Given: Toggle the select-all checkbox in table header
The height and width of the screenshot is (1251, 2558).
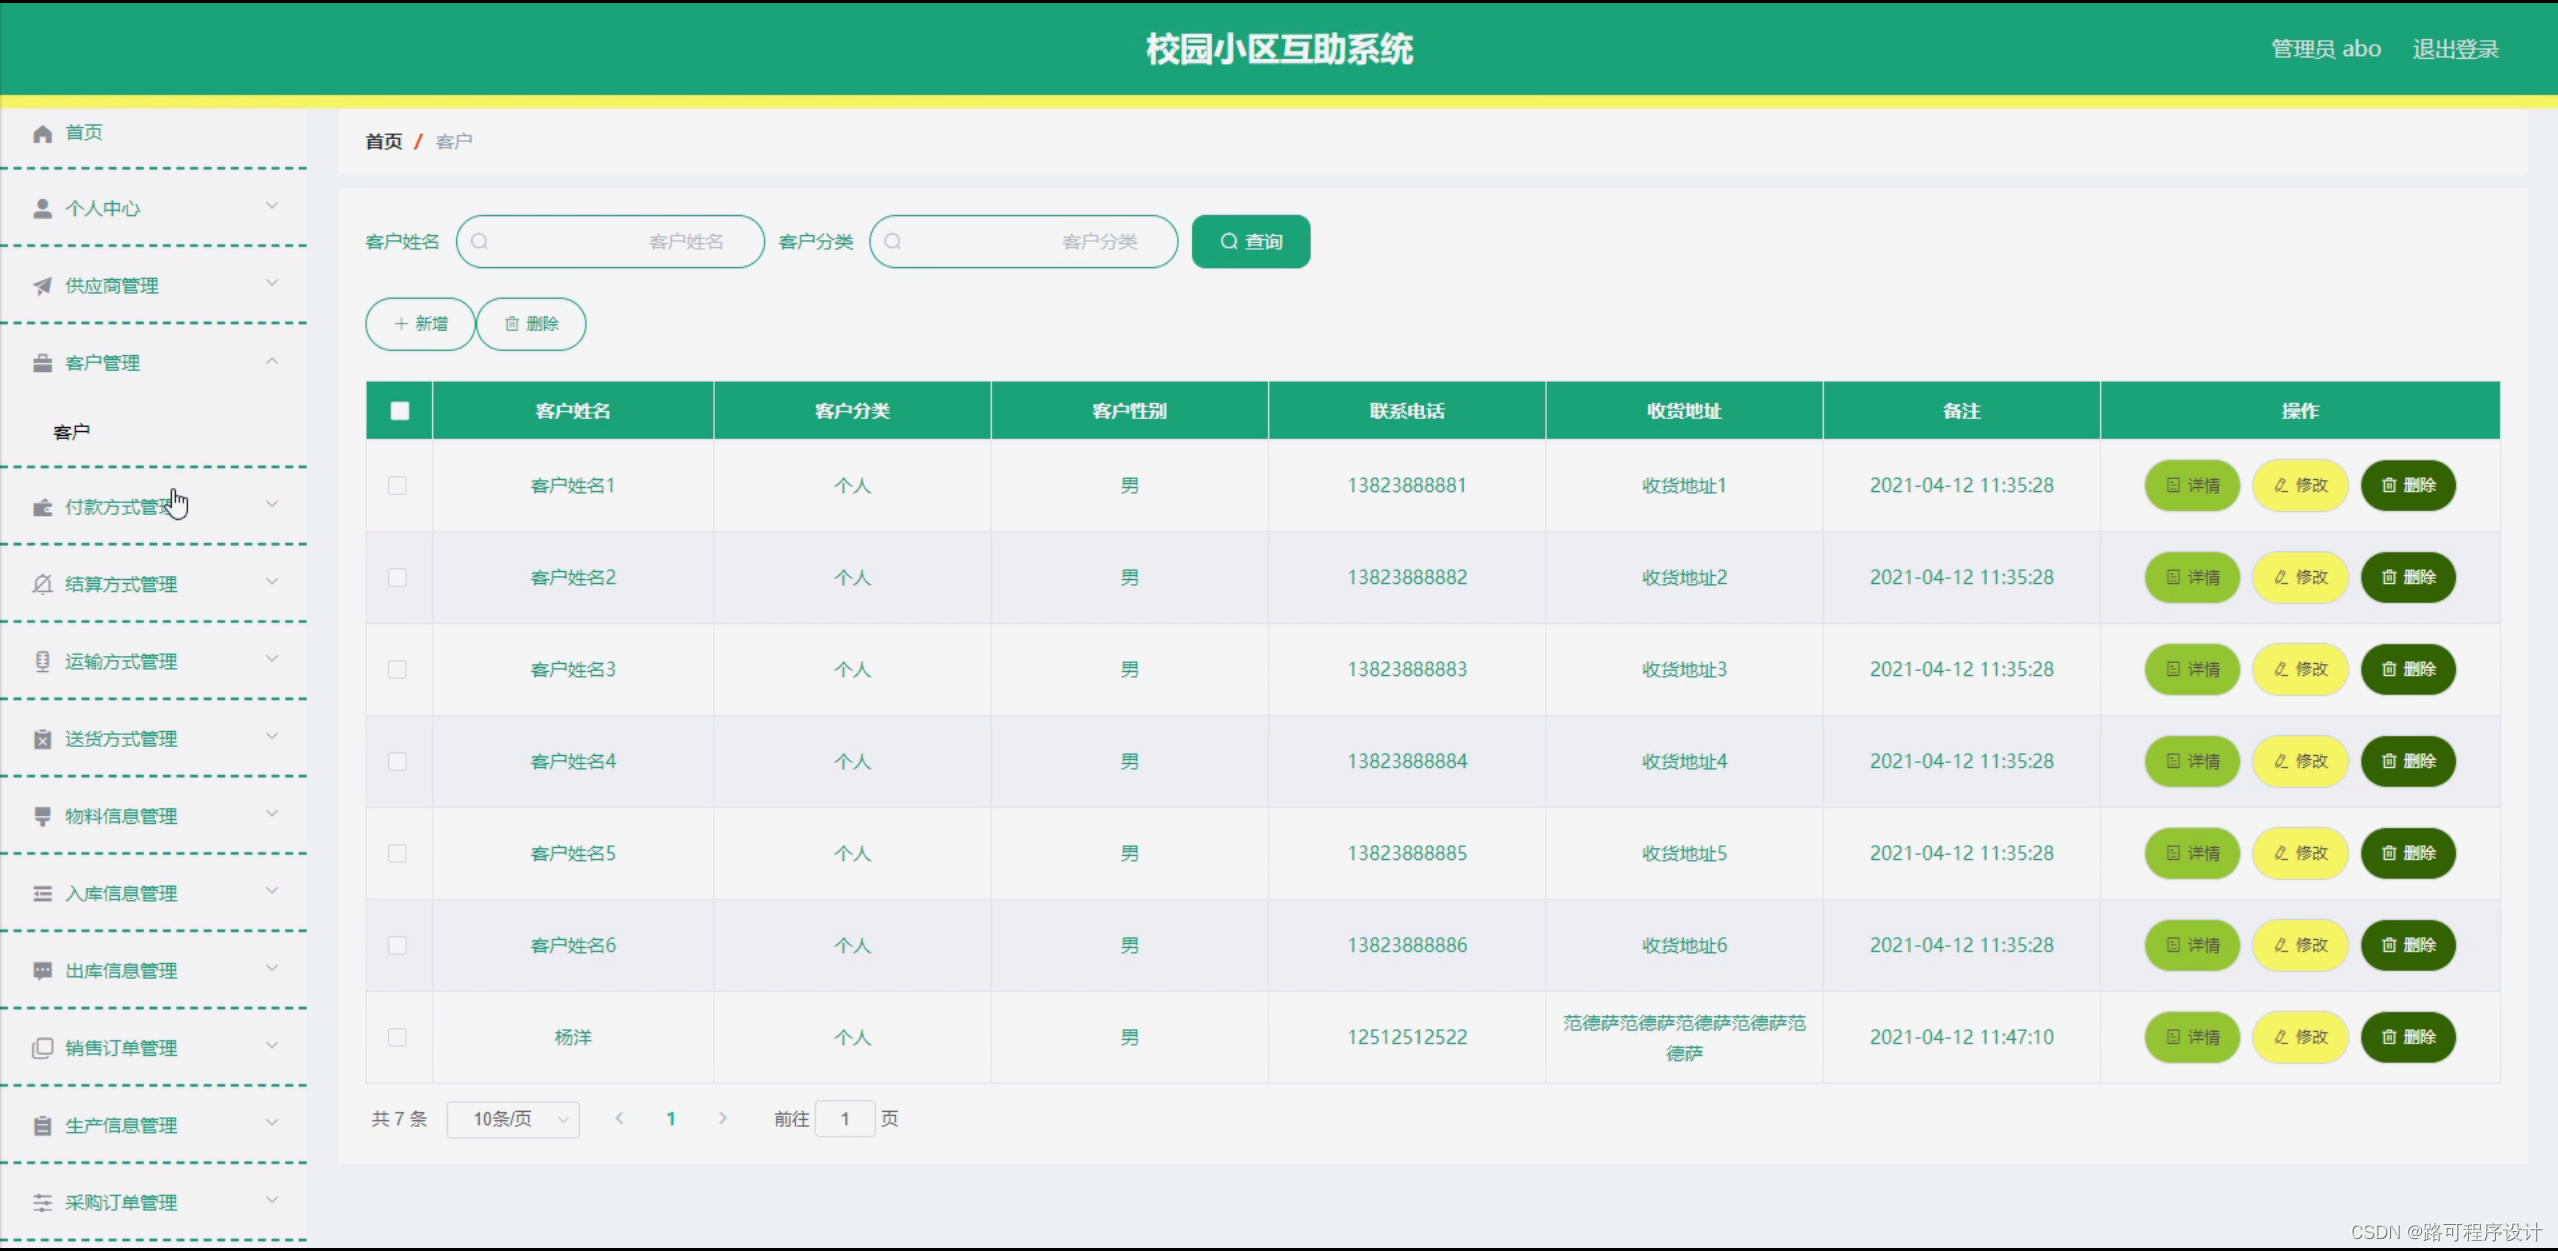Looking at the screenshot, I should (398, 410).
